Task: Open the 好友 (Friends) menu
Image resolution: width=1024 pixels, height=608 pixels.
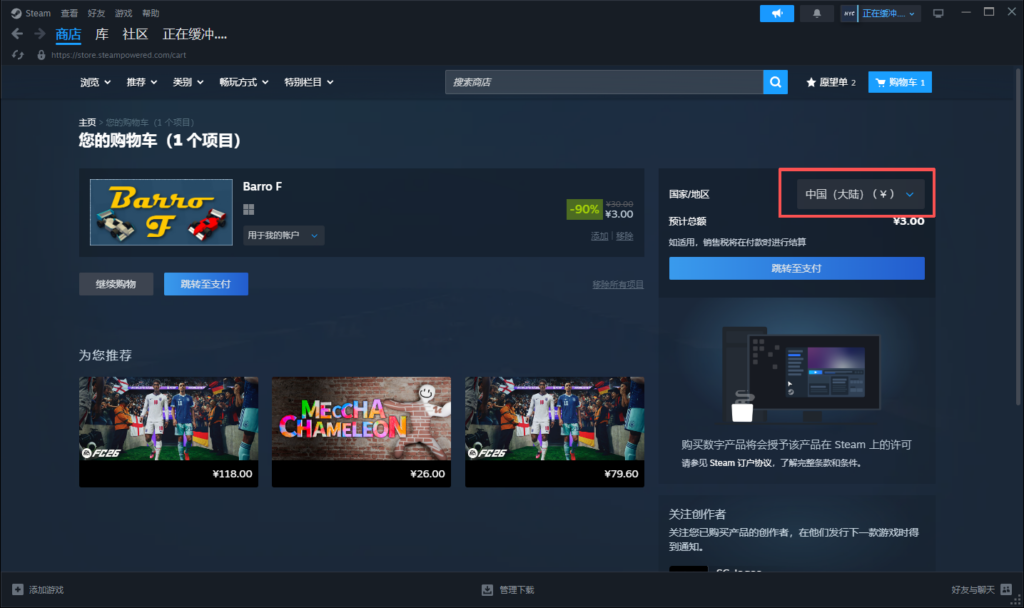Action: pos(96,13)
